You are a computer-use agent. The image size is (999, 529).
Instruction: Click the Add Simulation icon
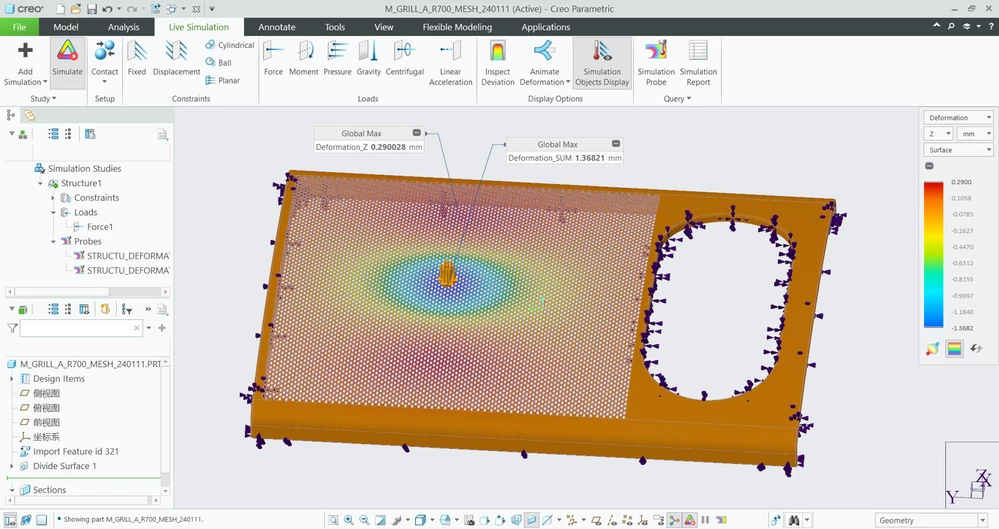[25, 50]
